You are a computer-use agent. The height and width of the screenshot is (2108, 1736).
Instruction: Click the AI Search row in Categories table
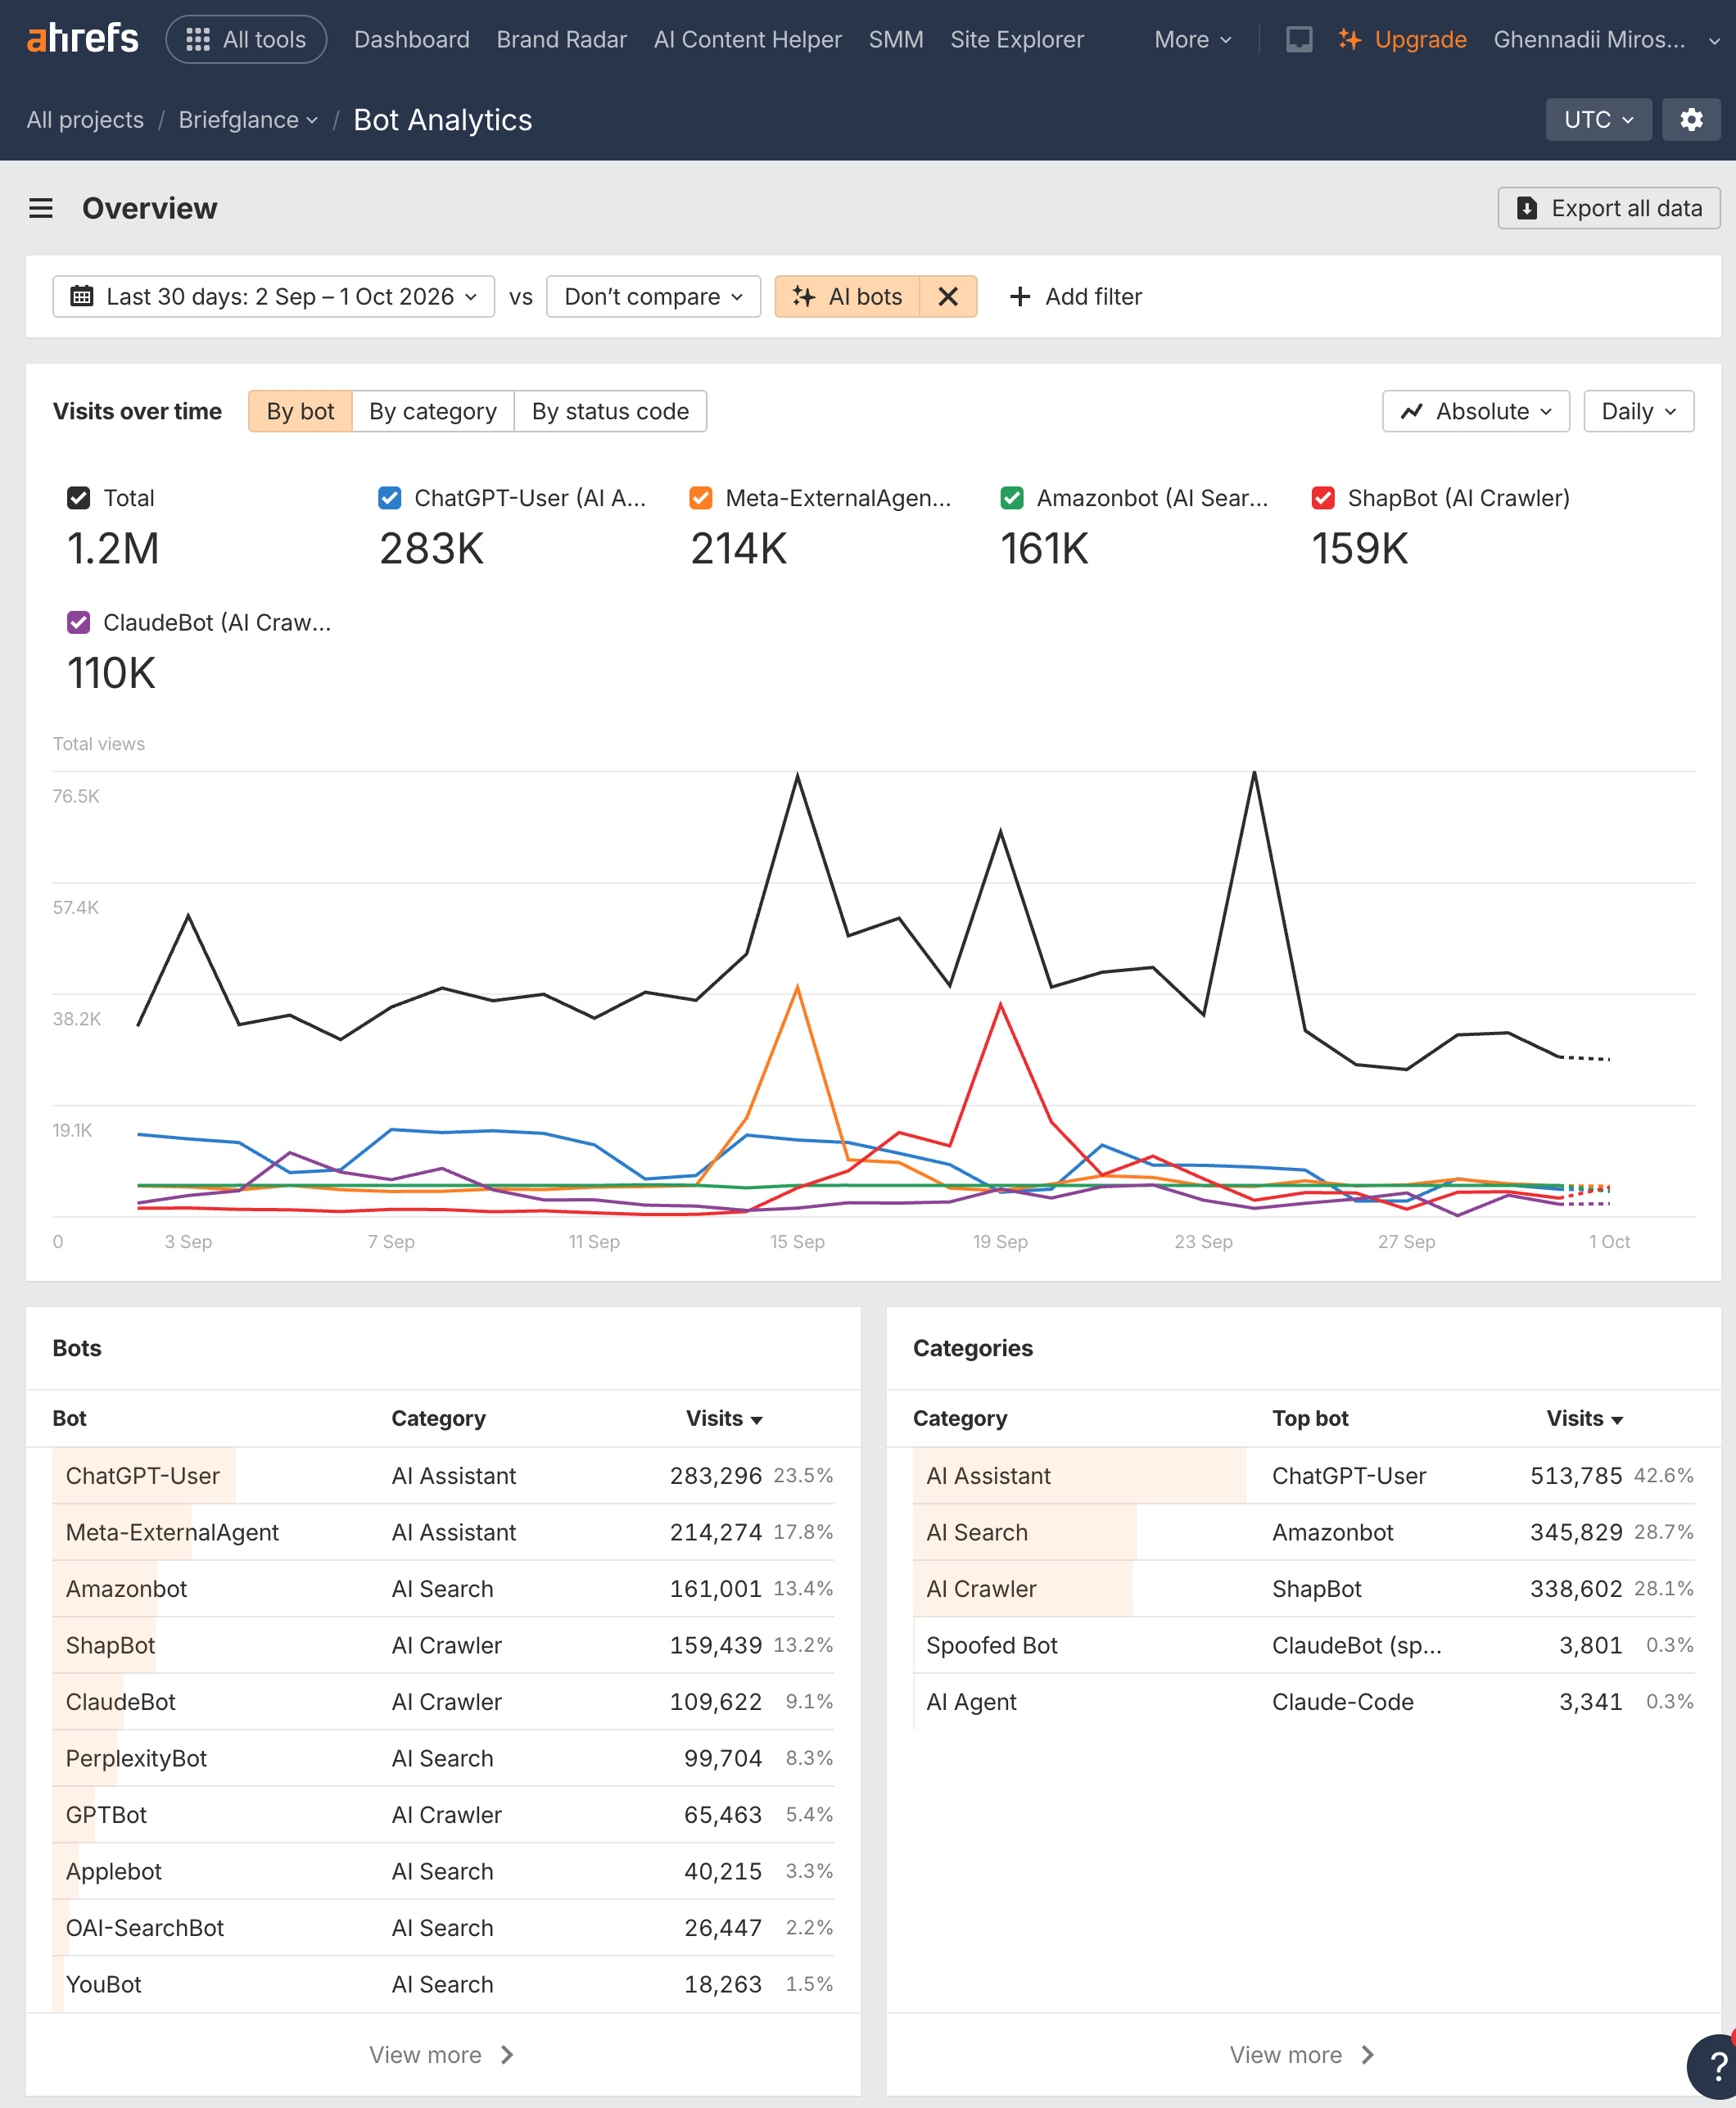[1303, 1531]
